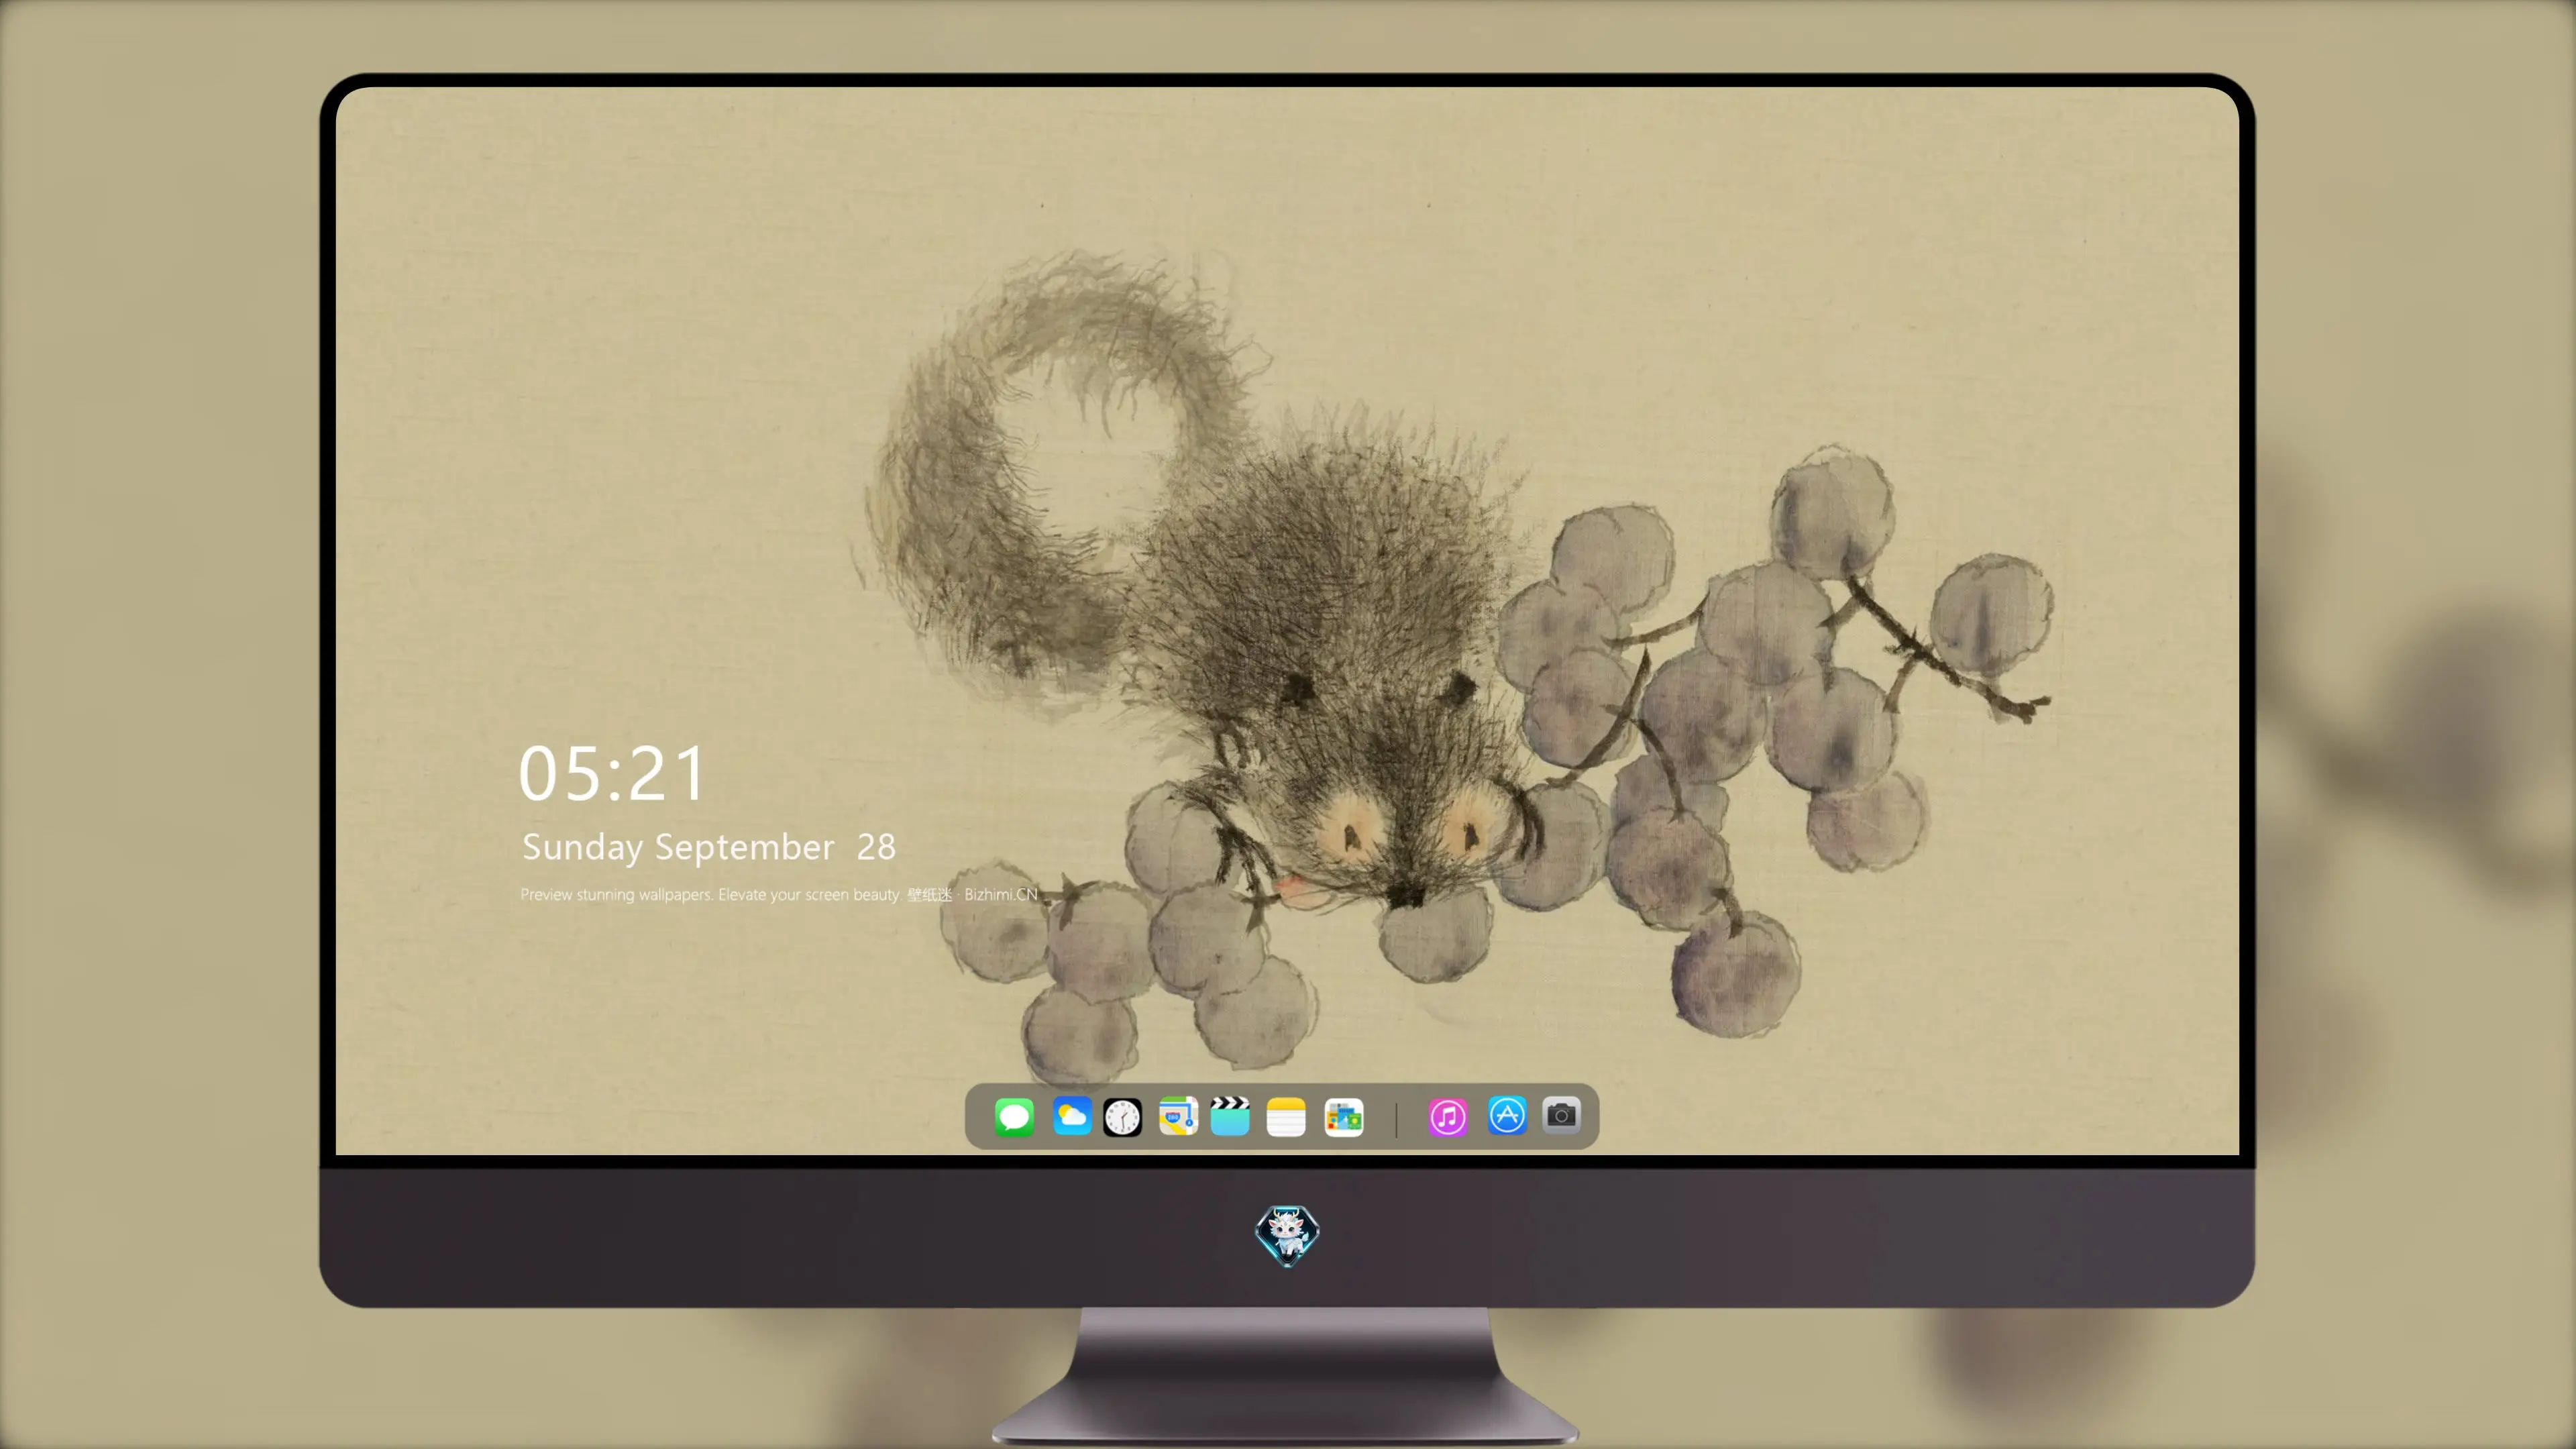Open the colorful posters app icon
Viewport: 2576px width, 1449px height.
1344,1117
